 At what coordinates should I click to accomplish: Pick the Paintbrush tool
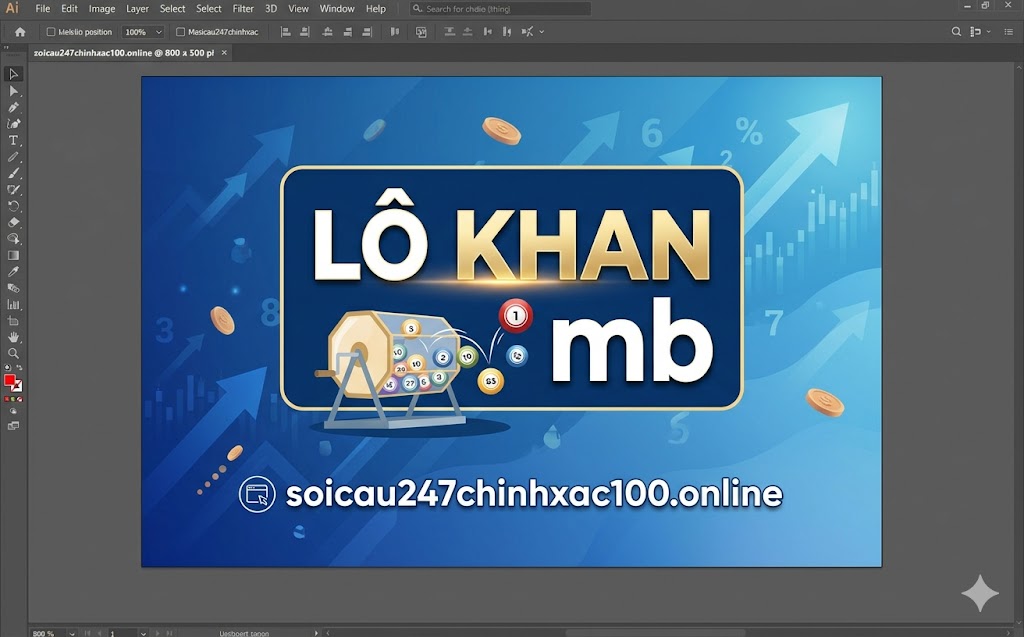(x=13, y=172)
